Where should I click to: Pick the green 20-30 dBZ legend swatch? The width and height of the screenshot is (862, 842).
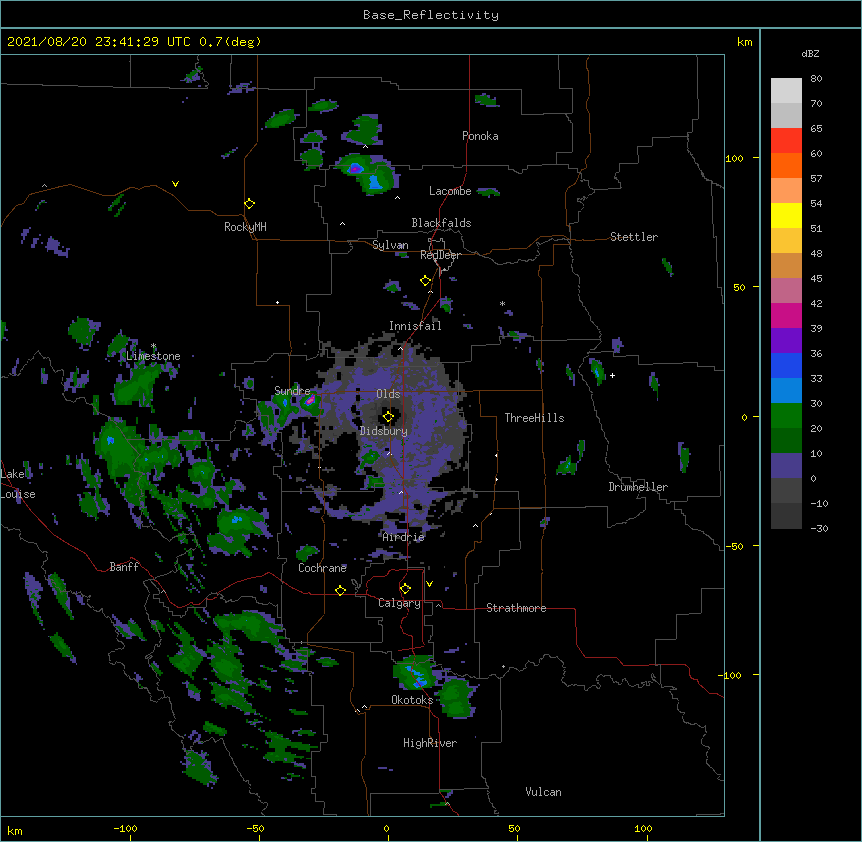point(786,416)
